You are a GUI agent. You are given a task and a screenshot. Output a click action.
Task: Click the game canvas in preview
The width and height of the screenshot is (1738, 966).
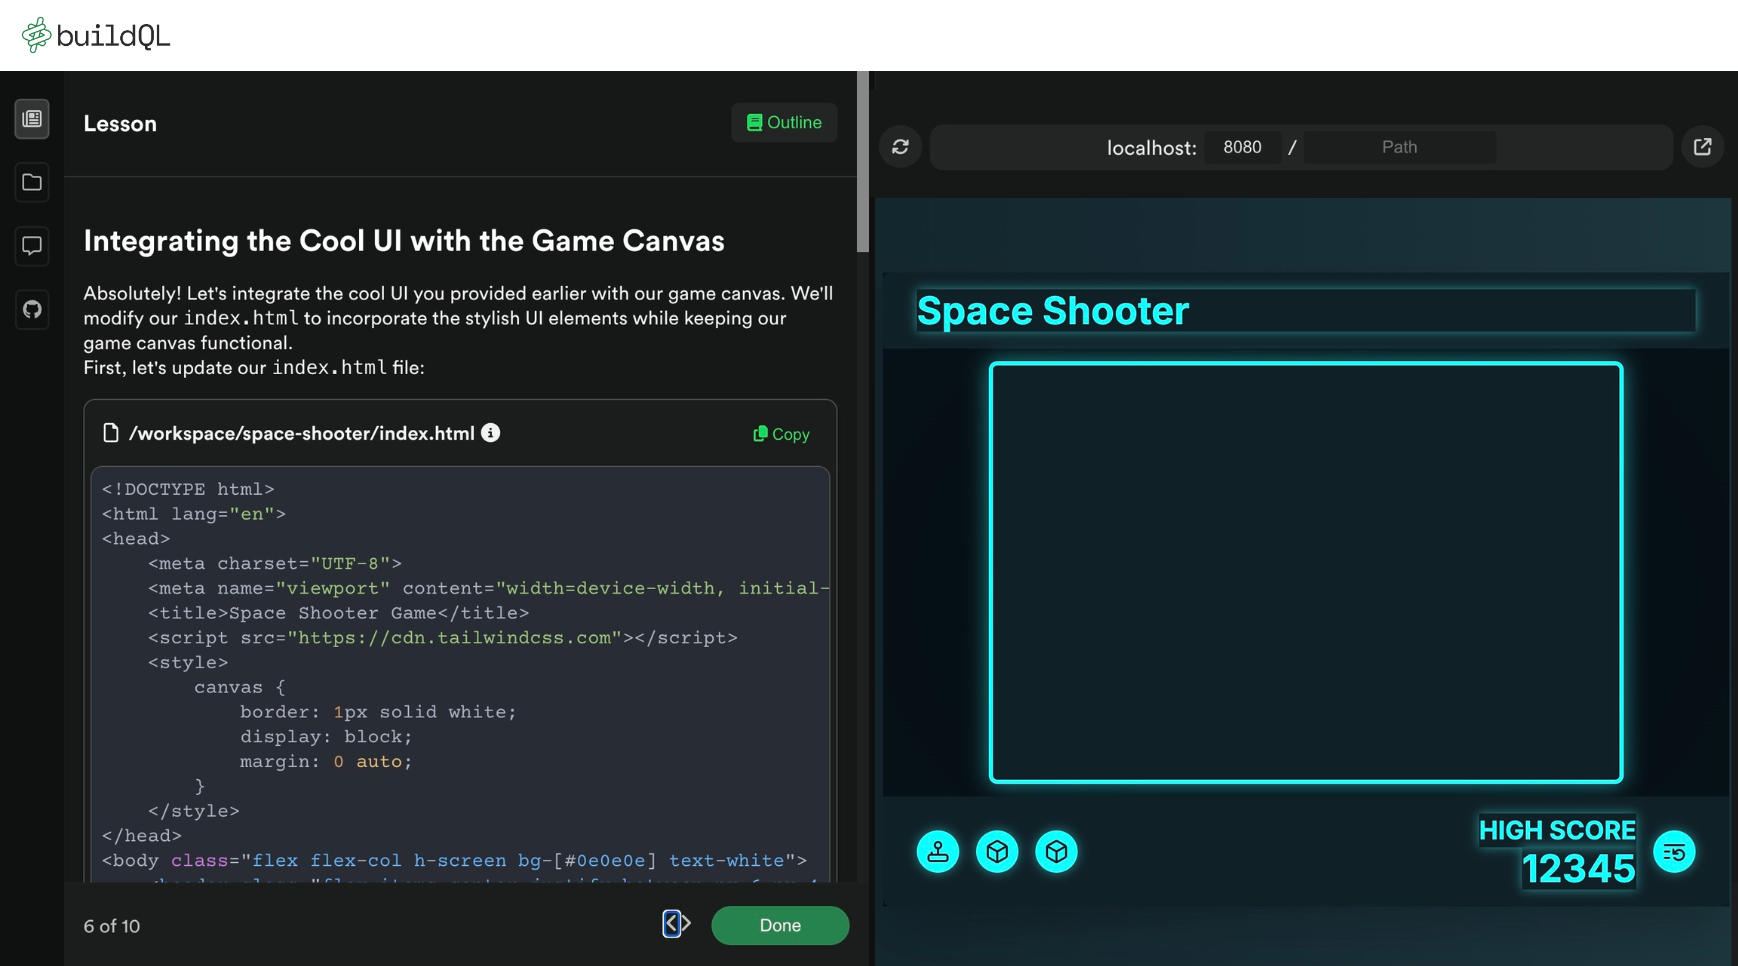tap(1306, 573)
